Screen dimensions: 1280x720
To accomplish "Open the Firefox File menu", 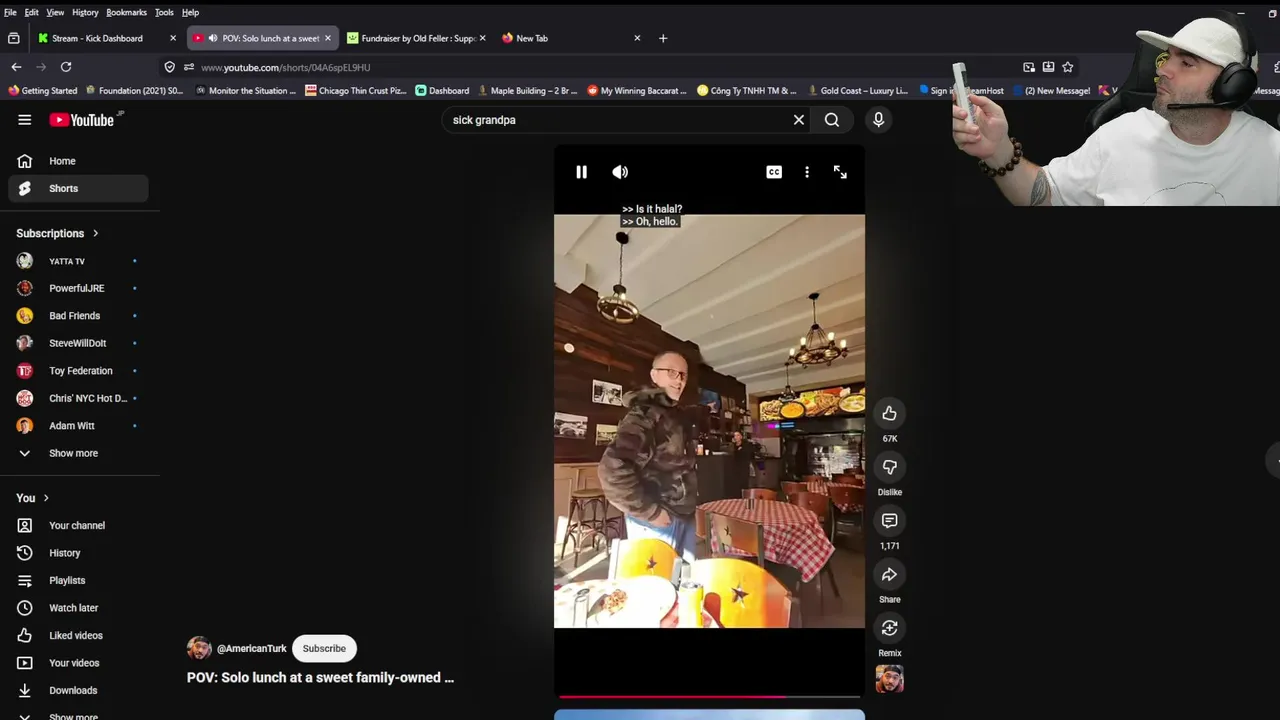I will 10,12.
